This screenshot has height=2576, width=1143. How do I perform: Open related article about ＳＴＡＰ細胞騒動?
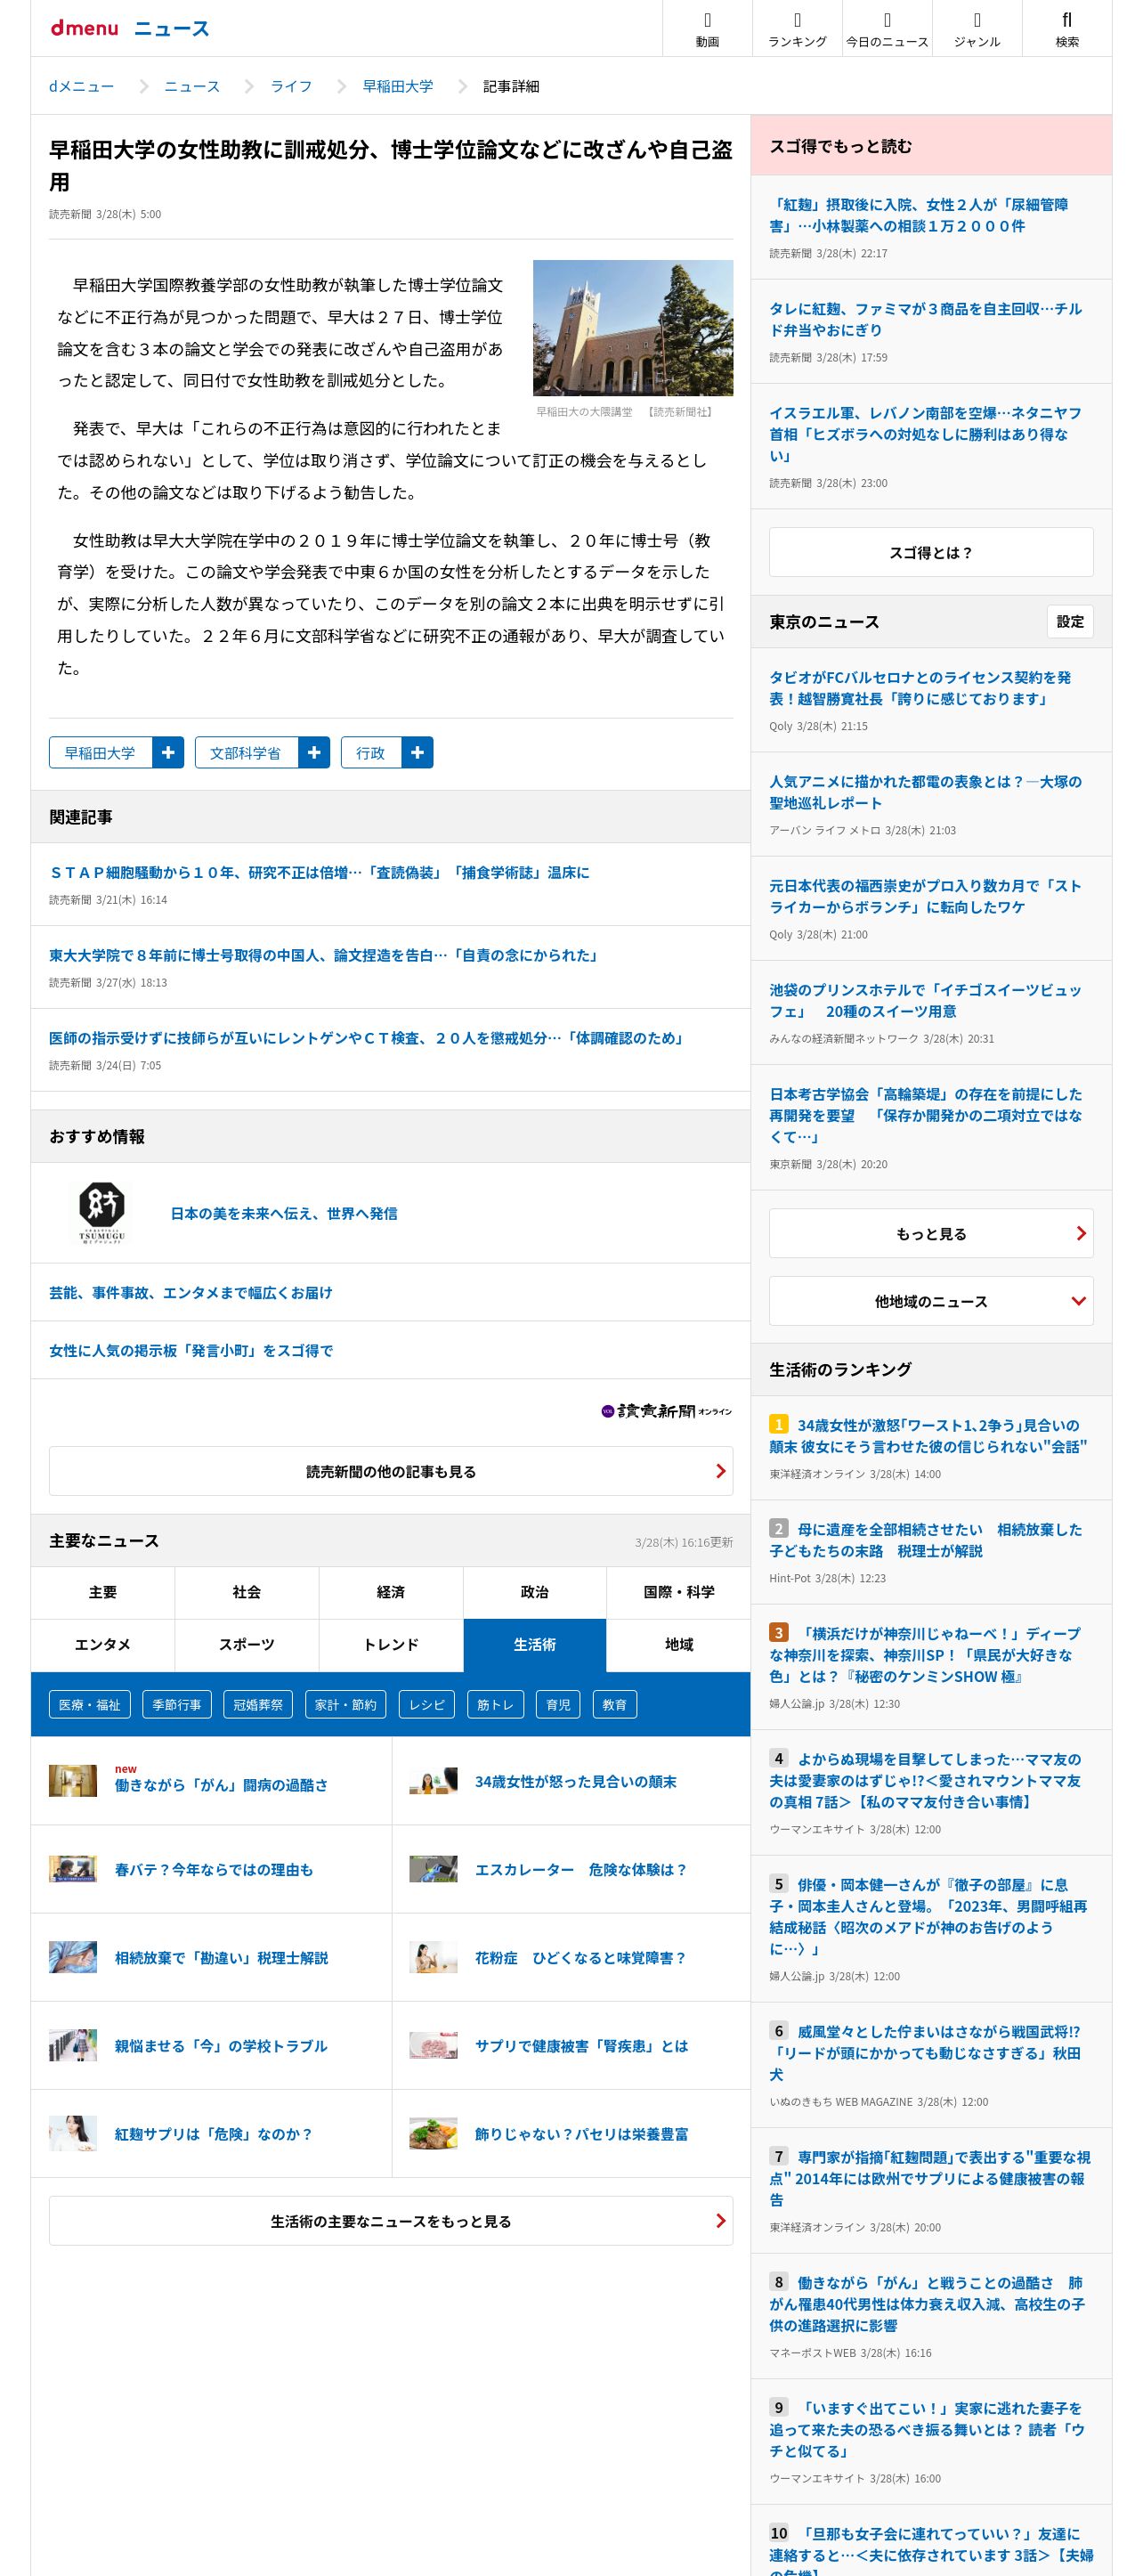pyautogui.click(x=319, y=872)
